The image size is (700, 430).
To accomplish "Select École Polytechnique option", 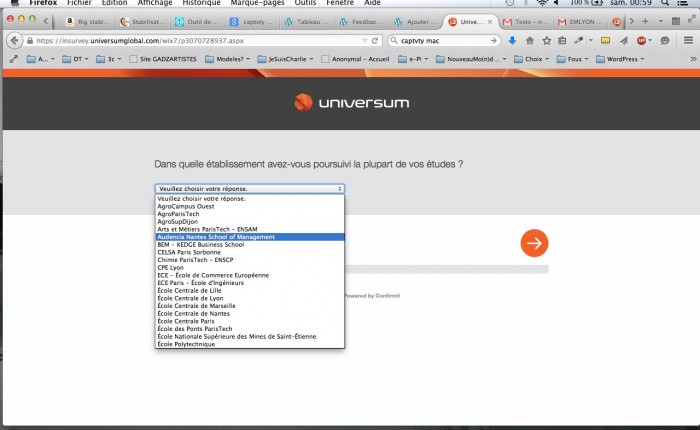I will tap(250, 344).
